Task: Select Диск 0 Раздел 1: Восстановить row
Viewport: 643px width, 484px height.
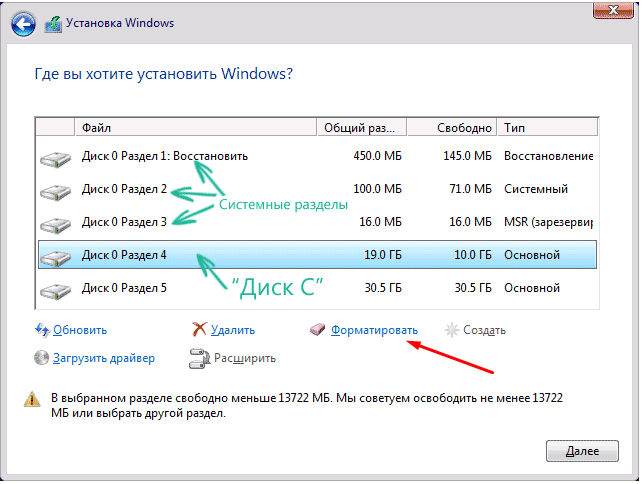Action: tap(317, 156)
